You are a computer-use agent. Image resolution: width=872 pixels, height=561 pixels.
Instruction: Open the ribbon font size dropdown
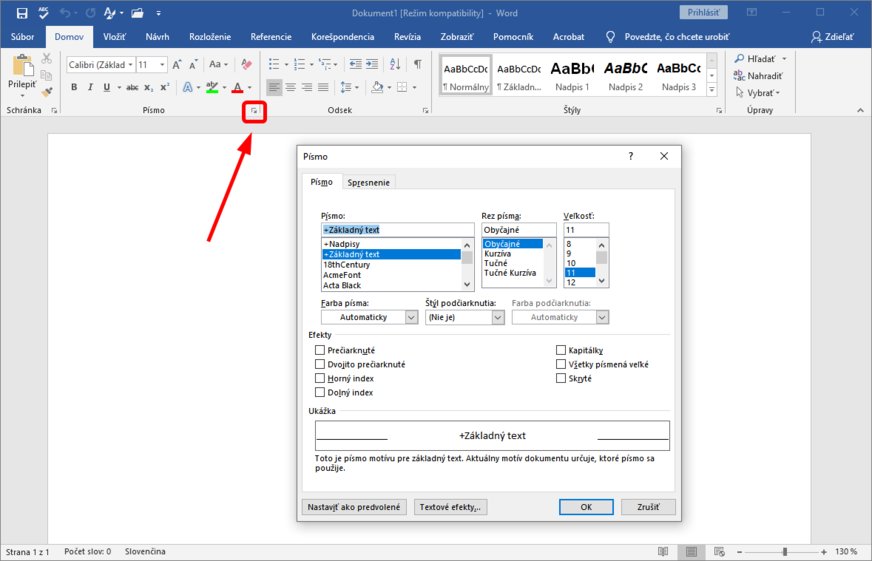[x=162, y=64]
